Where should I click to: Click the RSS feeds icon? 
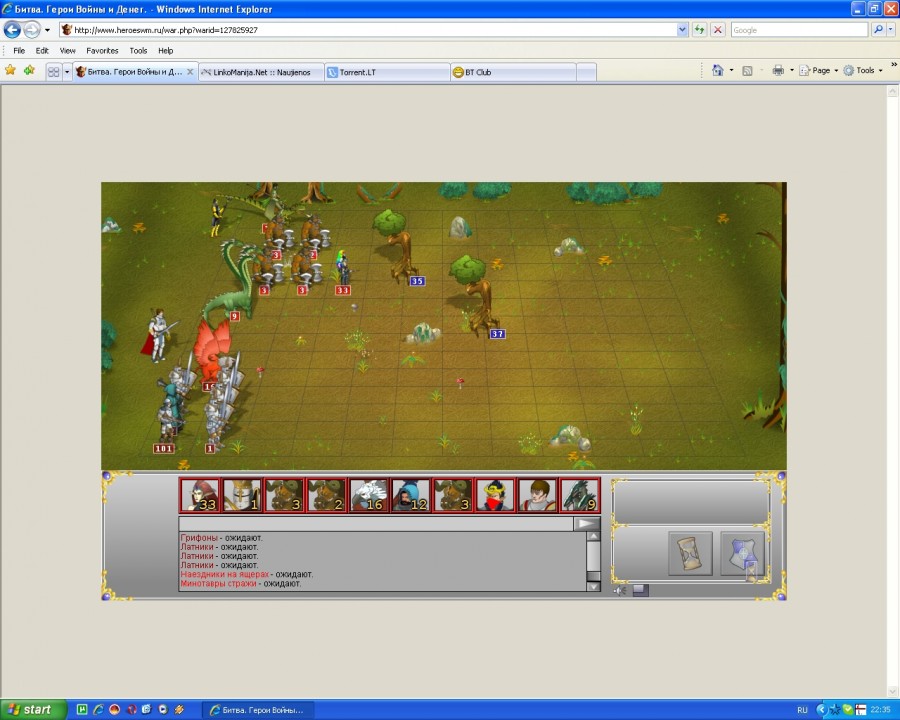coord(747,71)
